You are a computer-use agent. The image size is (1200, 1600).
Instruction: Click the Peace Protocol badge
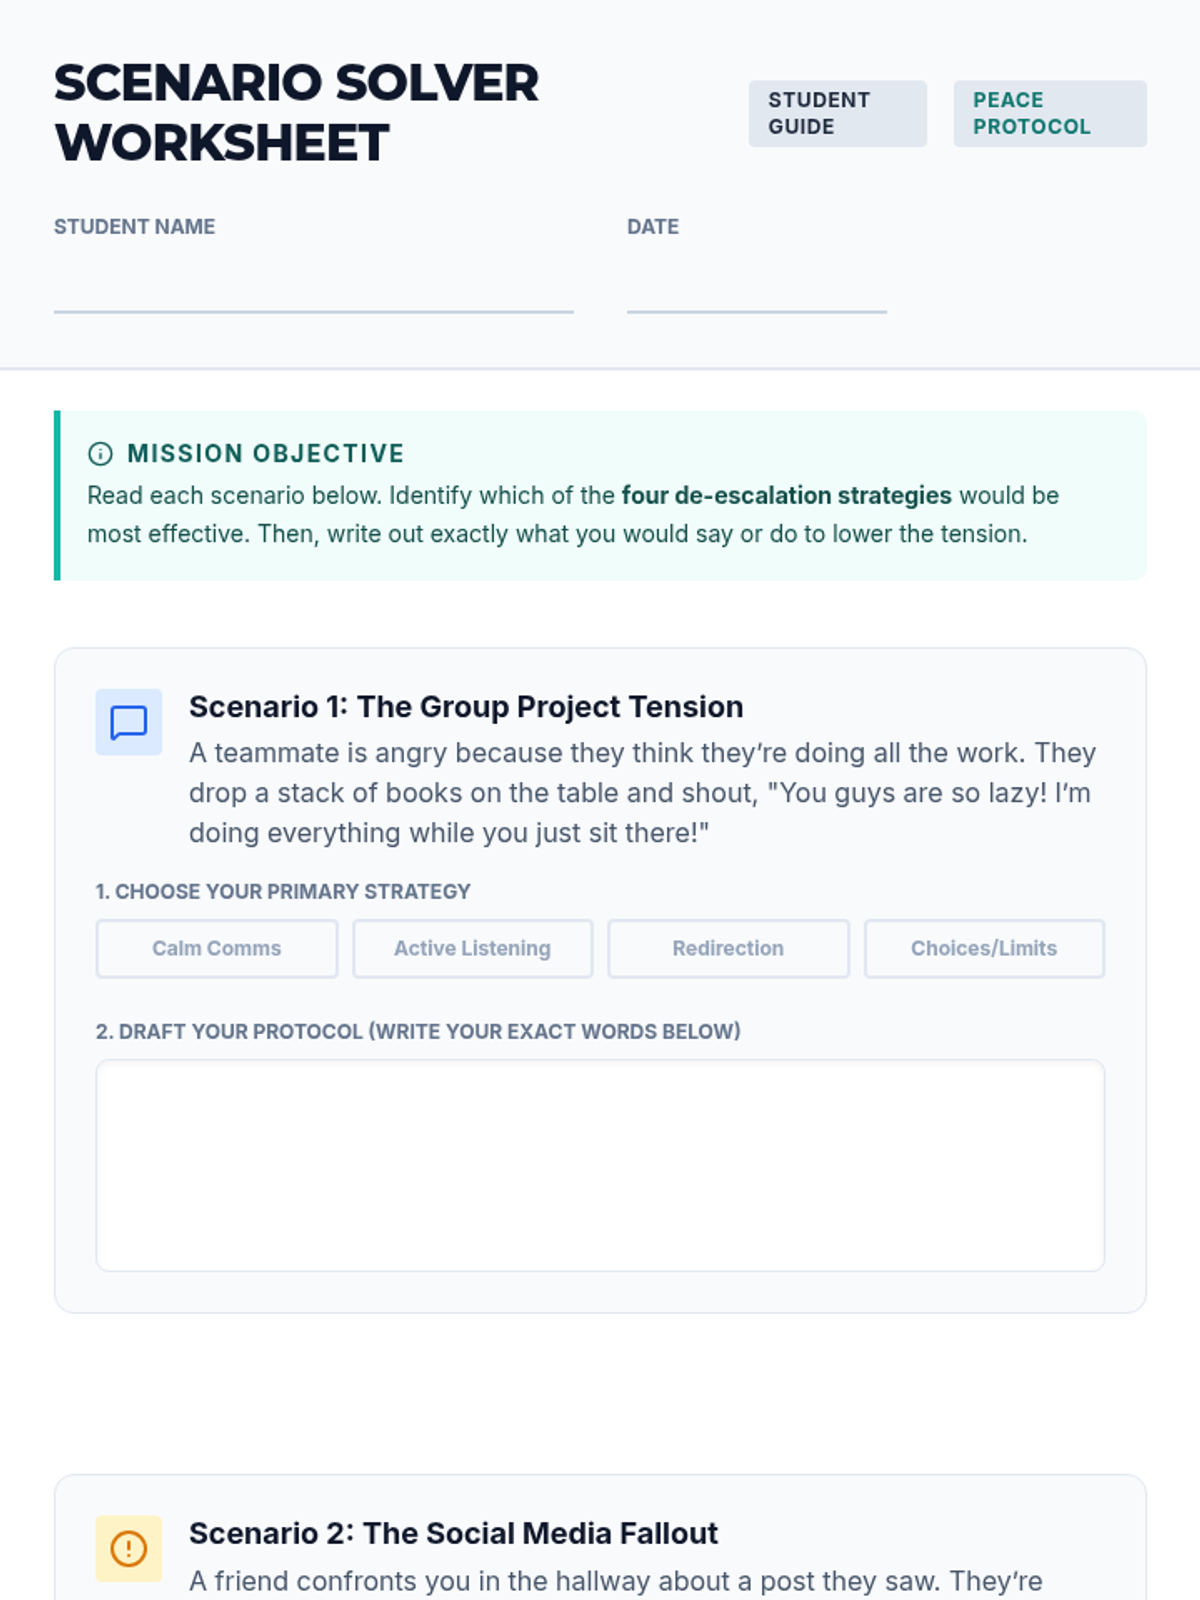1049,114
